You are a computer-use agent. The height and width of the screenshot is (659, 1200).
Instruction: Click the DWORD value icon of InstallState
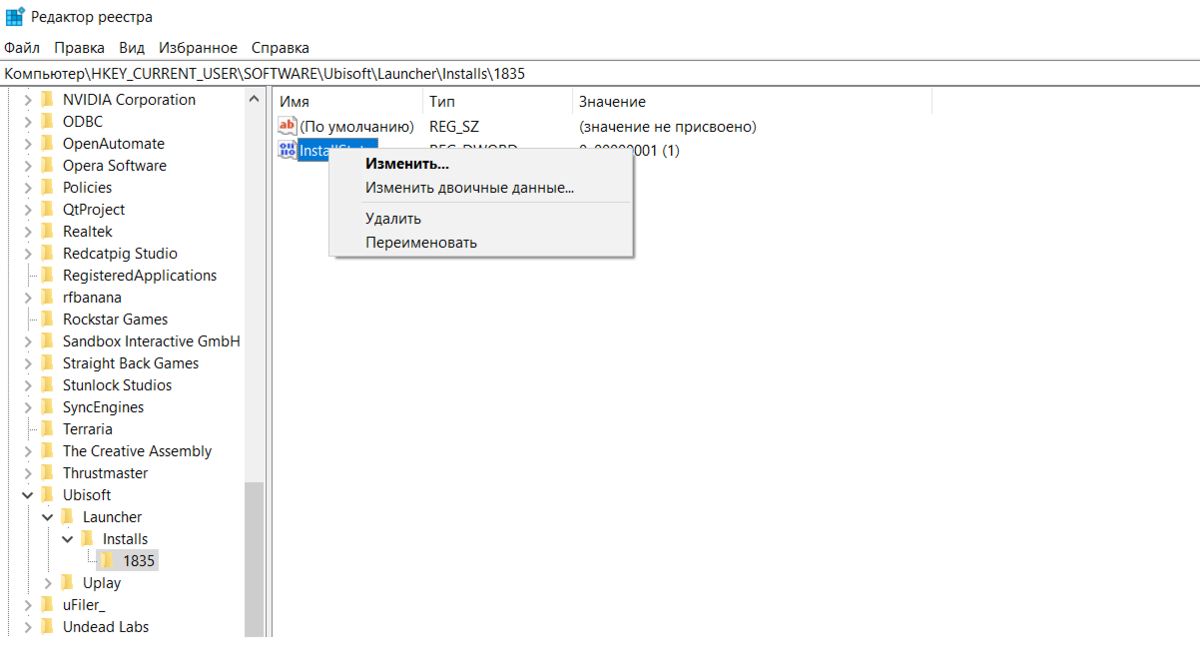click(288, 149)
